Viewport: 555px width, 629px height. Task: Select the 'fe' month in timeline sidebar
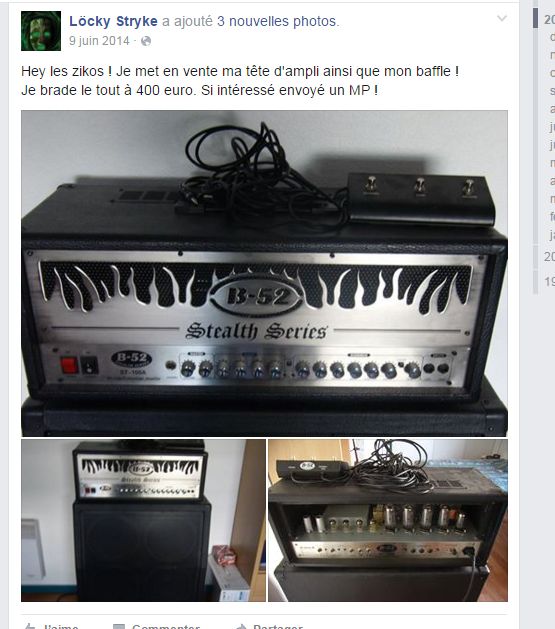click(552, 217)
